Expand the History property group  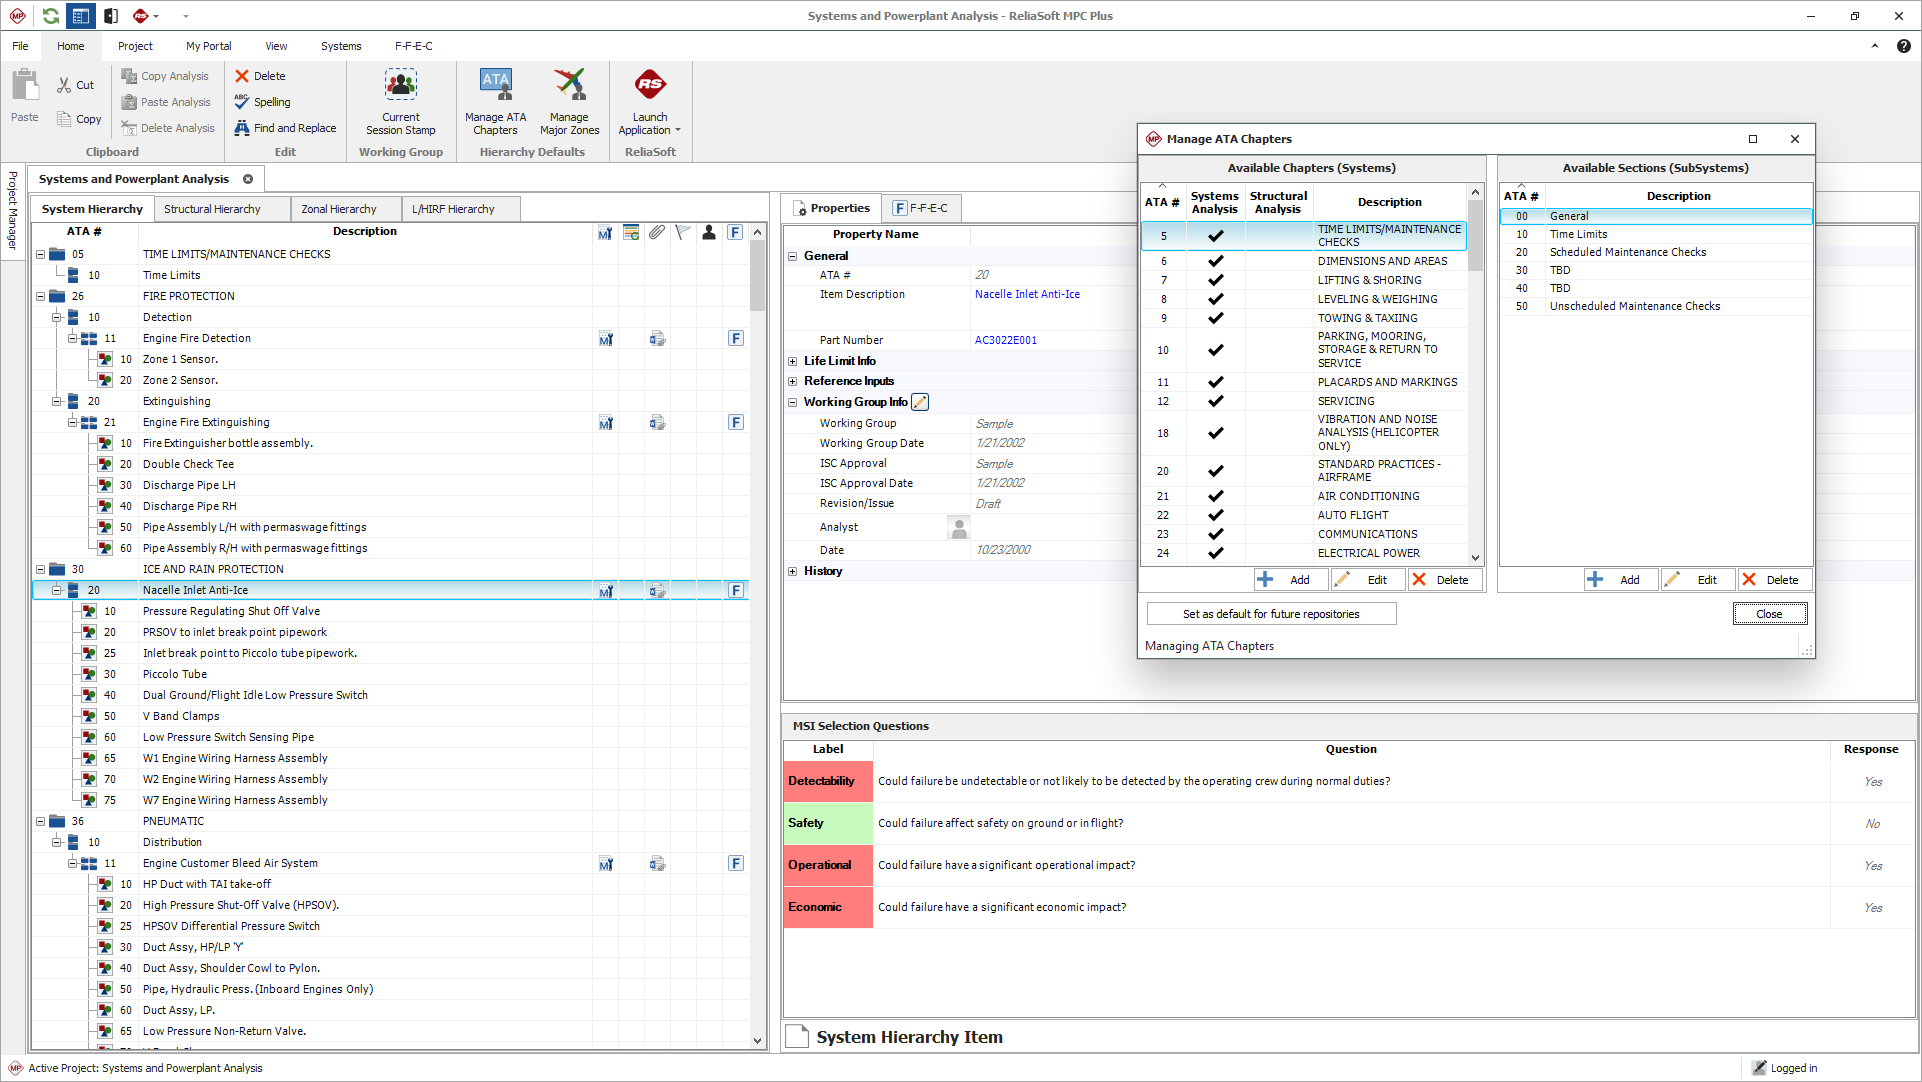792,571
